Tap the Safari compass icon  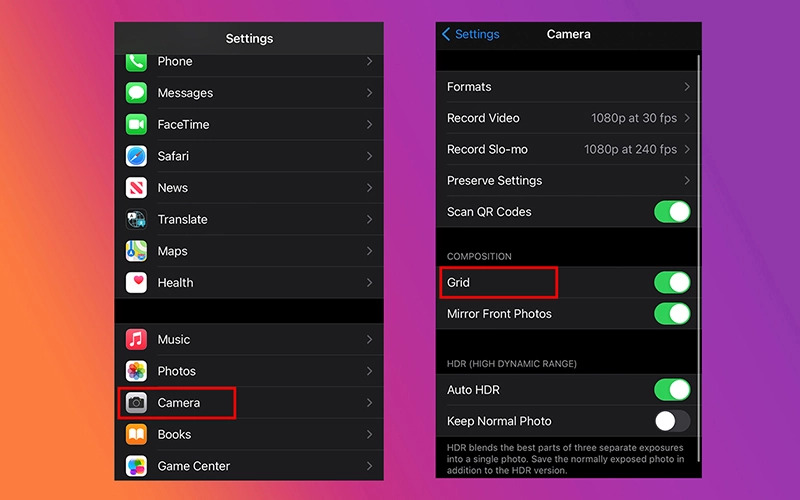tap(136, 156)
